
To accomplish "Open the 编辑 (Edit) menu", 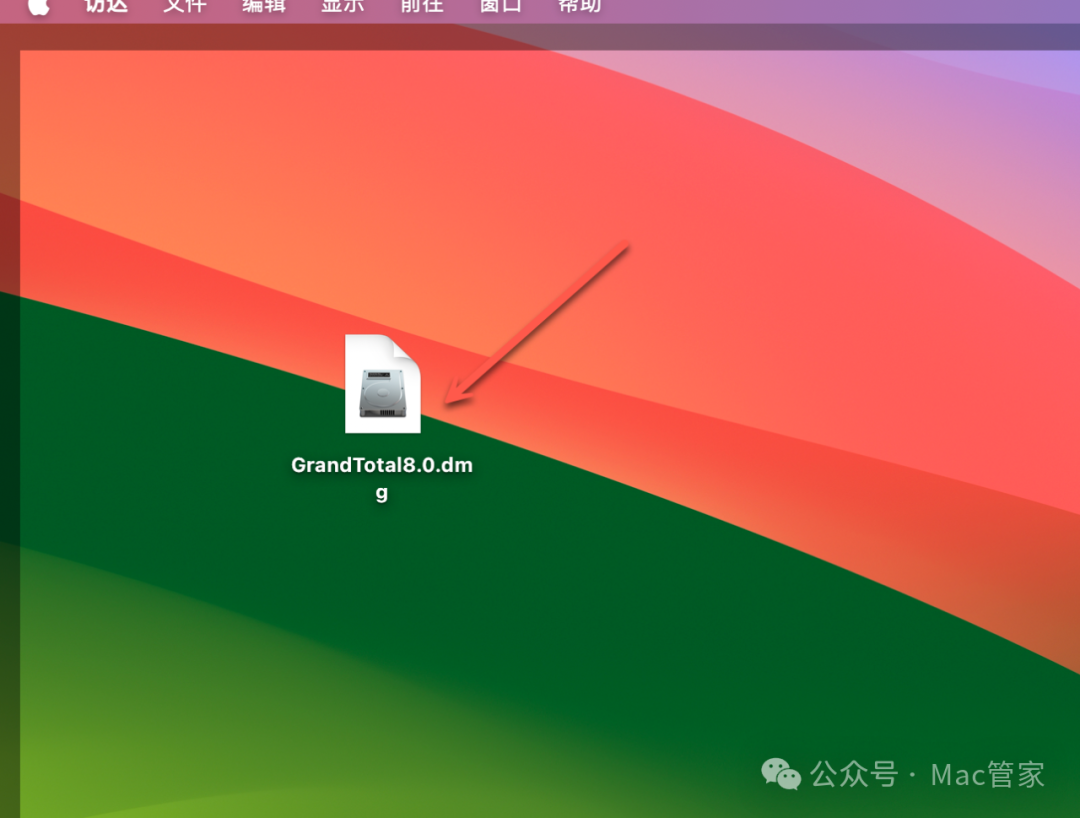I will [264, 6].
